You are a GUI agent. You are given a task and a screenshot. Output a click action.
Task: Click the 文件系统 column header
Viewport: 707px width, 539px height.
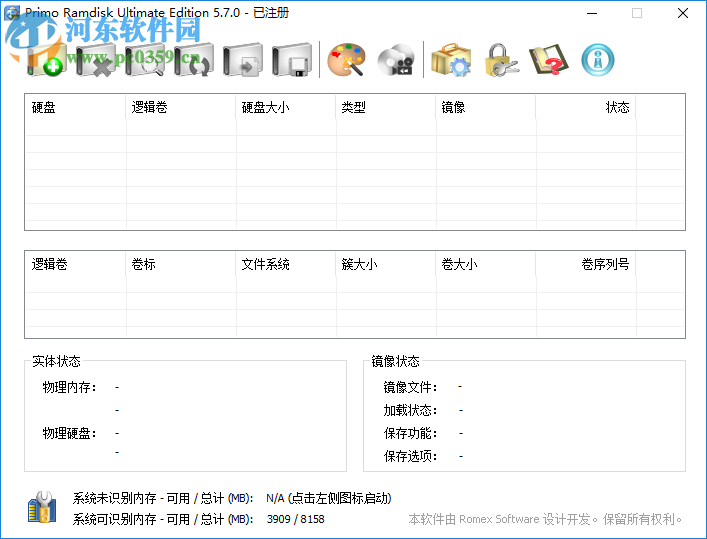[286, 264]
